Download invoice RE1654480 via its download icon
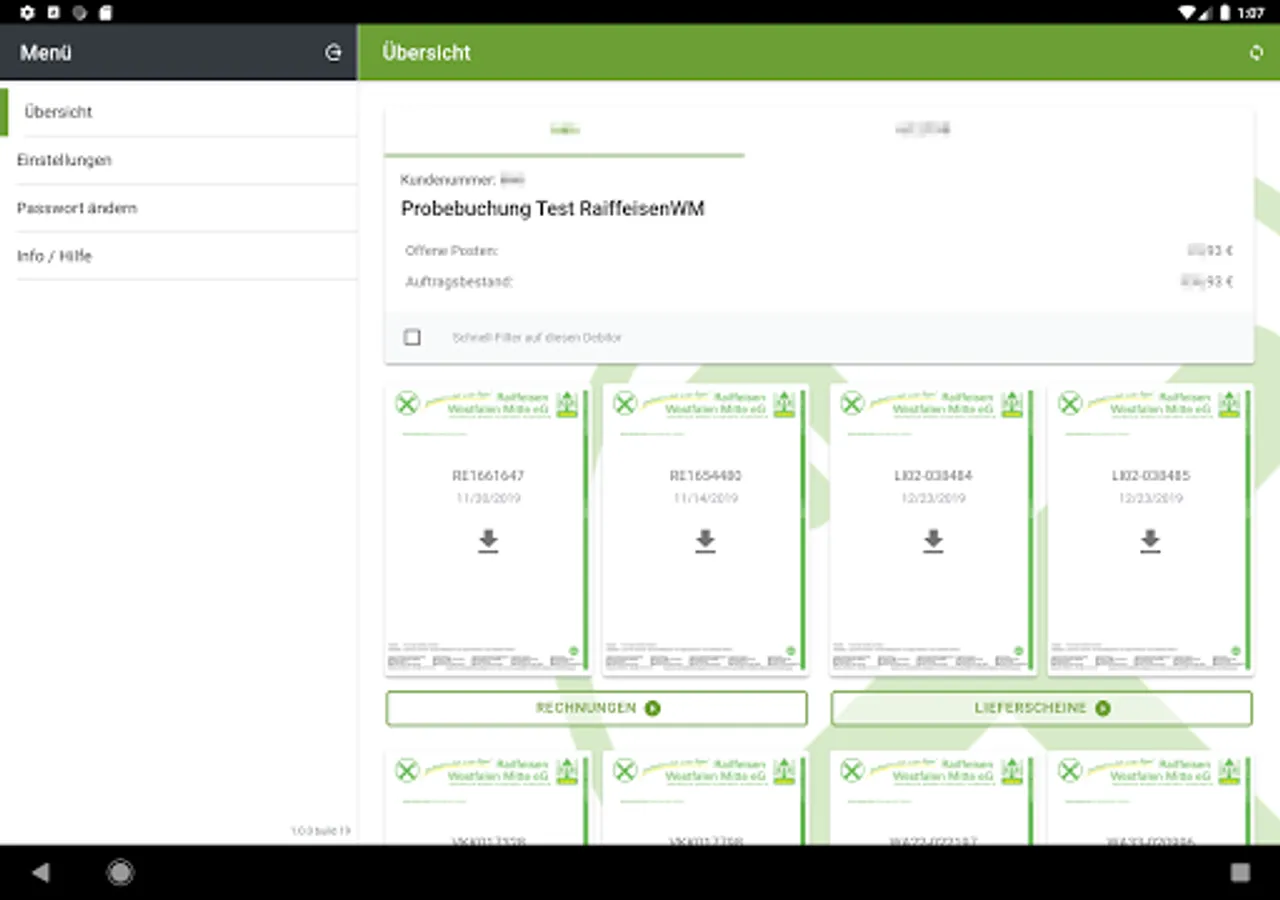 coord(706,541)
